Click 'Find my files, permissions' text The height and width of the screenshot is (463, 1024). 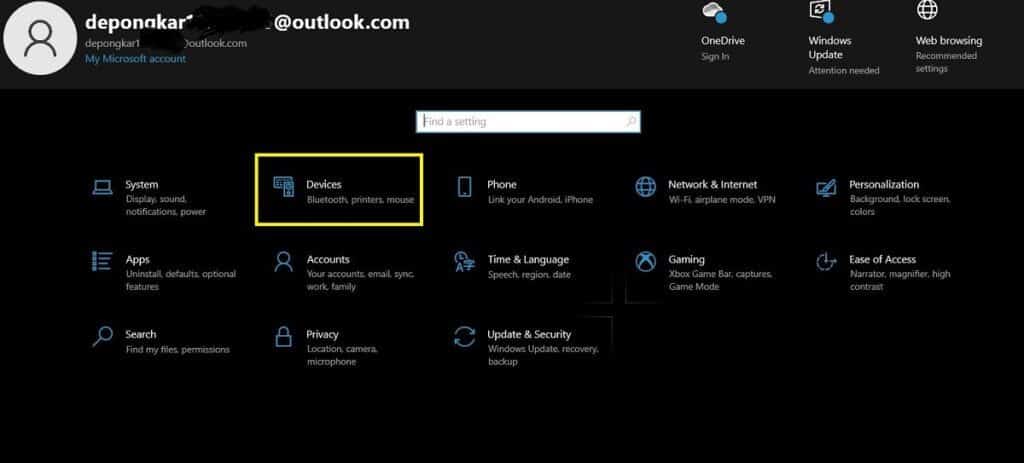[x=178, y=350]
